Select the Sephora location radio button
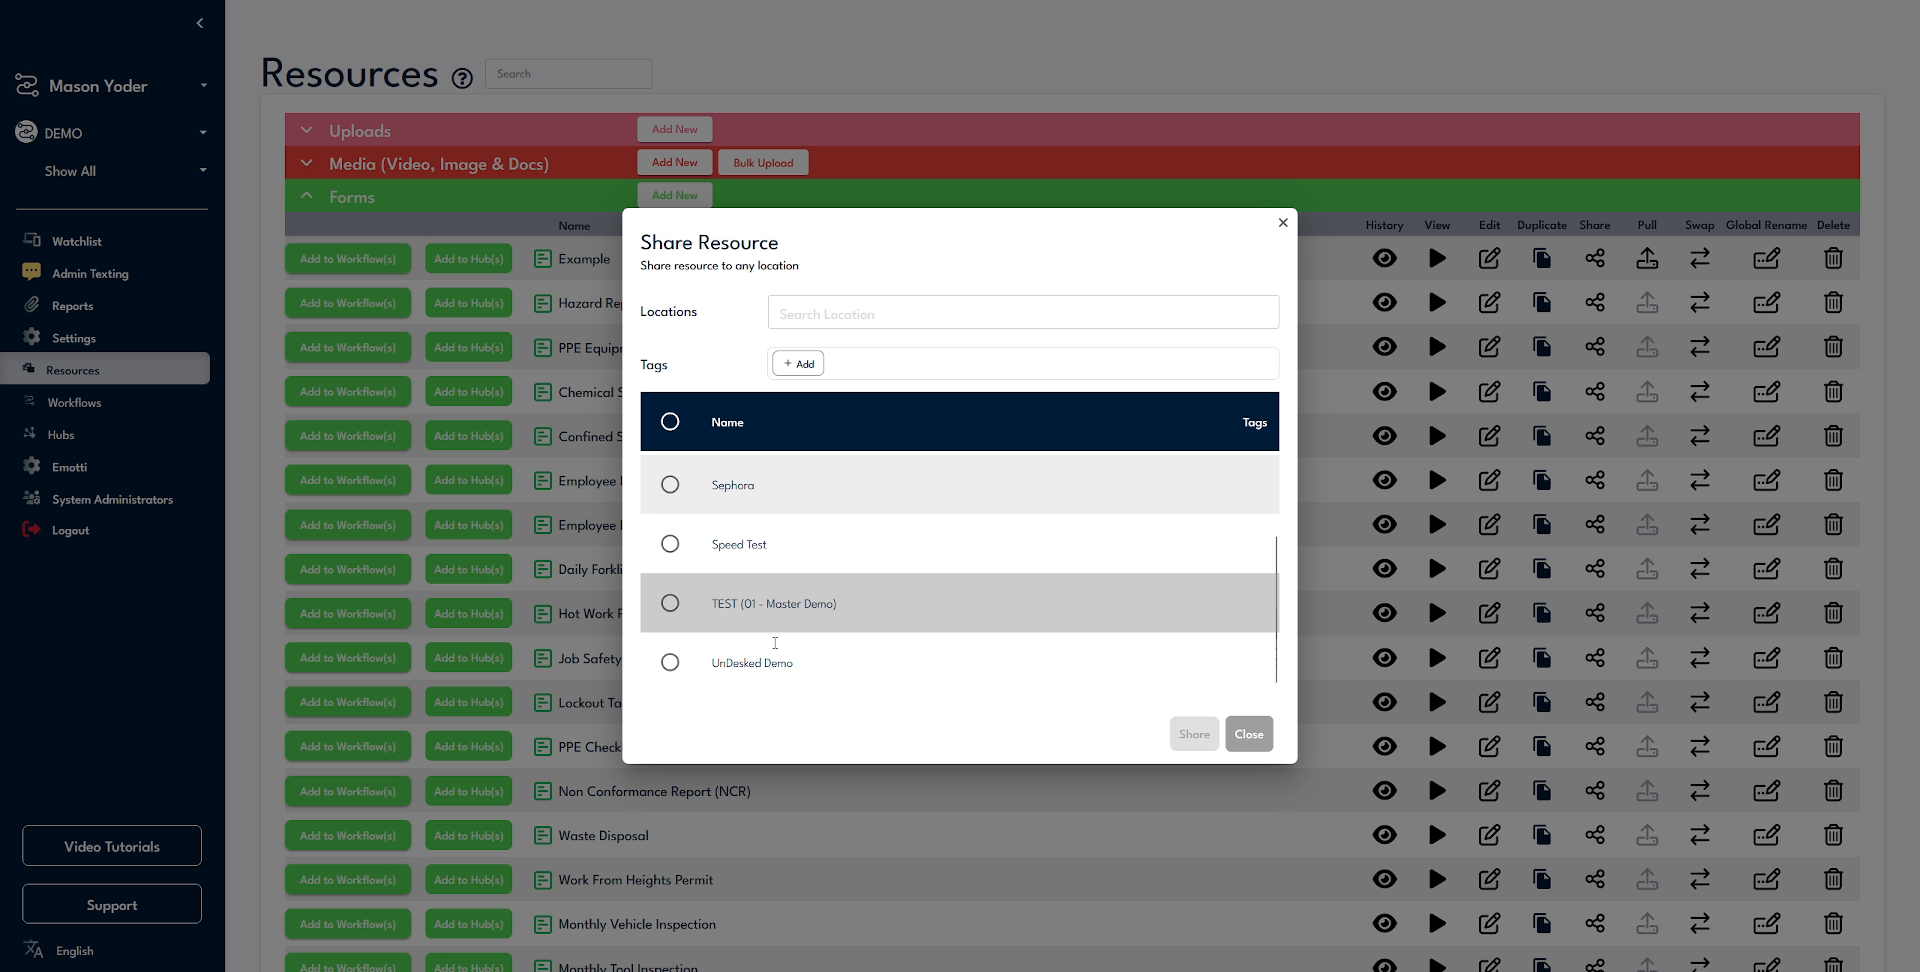 670,484
